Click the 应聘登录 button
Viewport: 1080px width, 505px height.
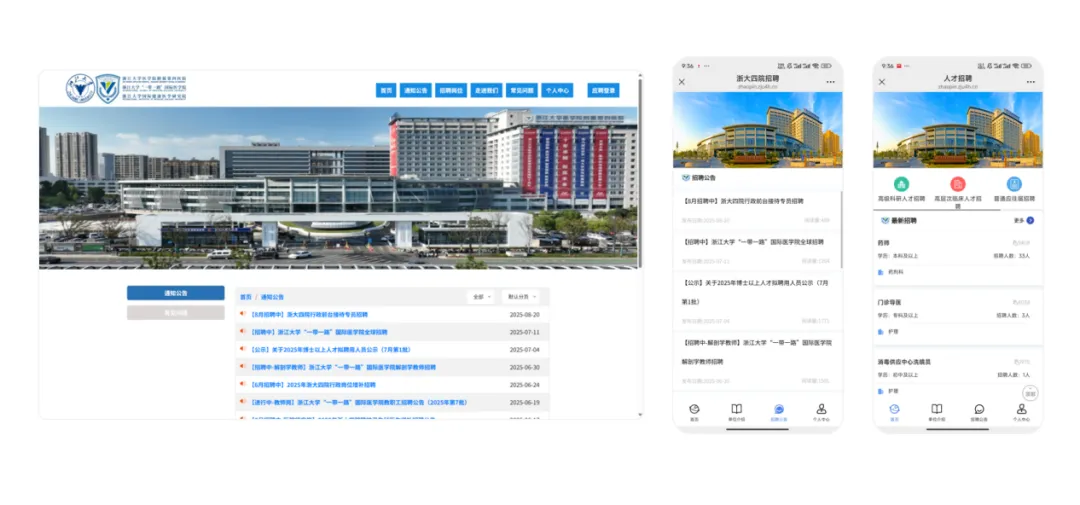603,90
